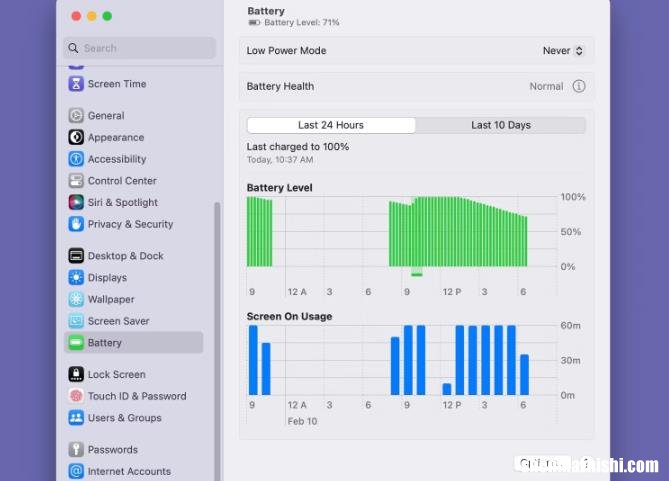Select Passwords label in sidebar
Screen dimensions: 669x481
(x=113, y=449)
